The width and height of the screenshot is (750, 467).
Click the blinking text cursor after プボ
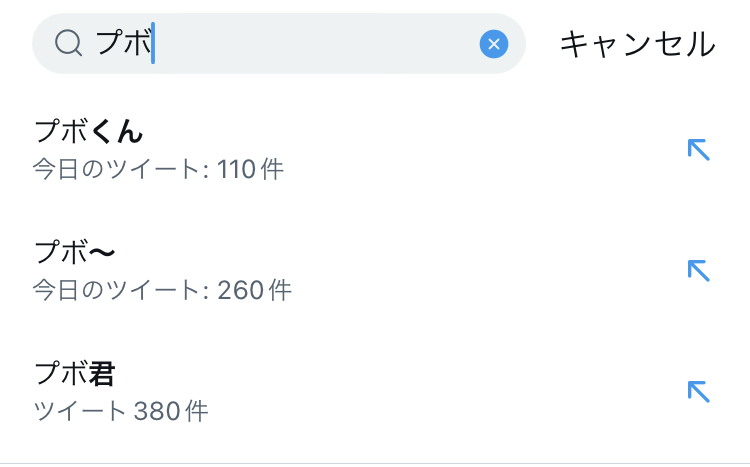pyautogui.click(x=153, y=43)
